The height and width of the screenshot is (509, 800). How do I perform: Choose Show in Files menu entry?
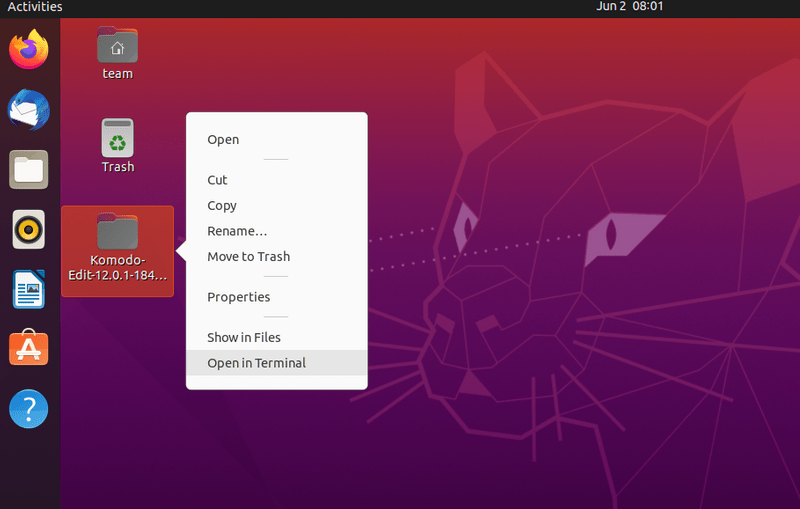277,337
